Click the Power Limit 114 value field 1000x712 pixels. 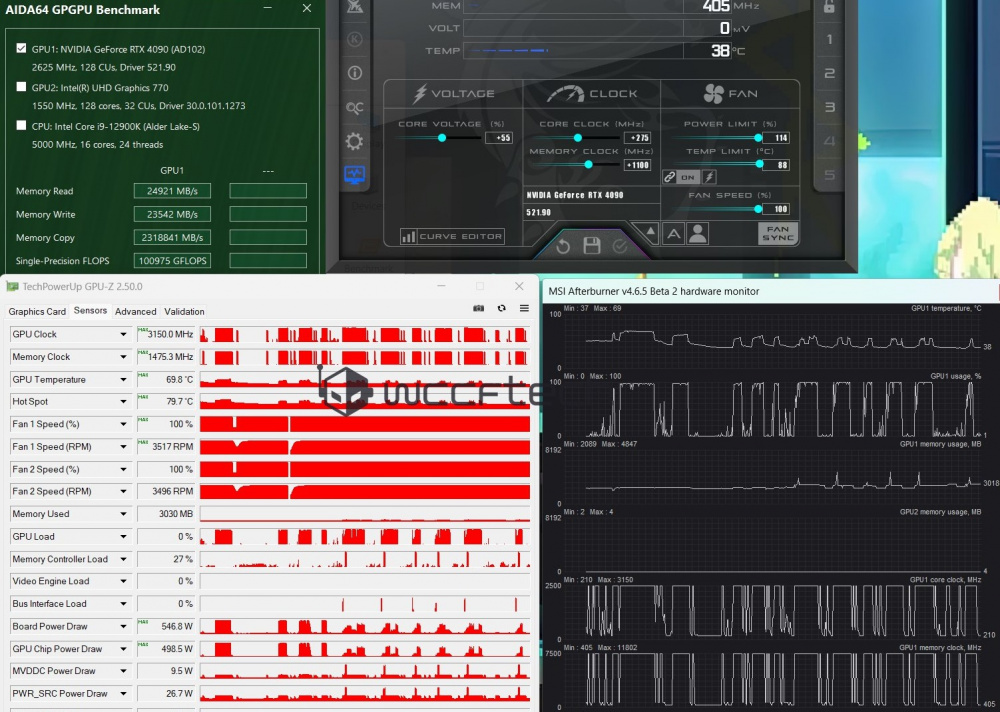point(777,138)
